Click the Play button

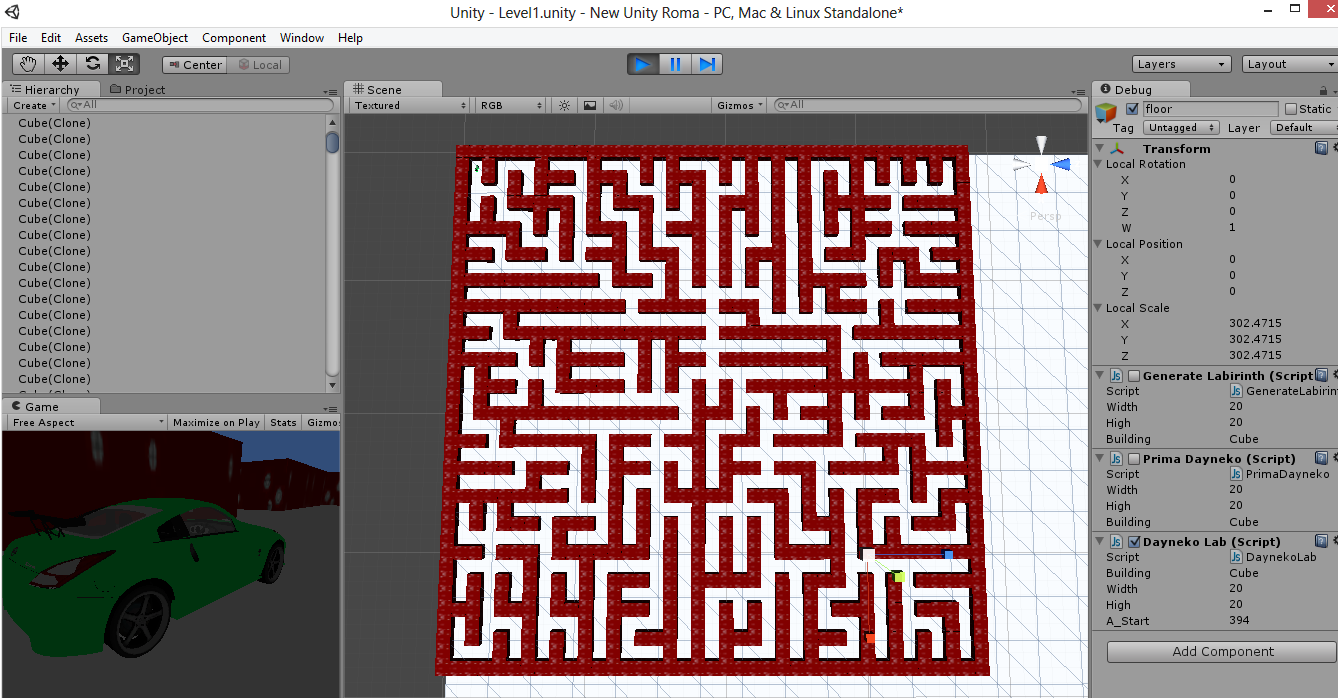[643, 64]
